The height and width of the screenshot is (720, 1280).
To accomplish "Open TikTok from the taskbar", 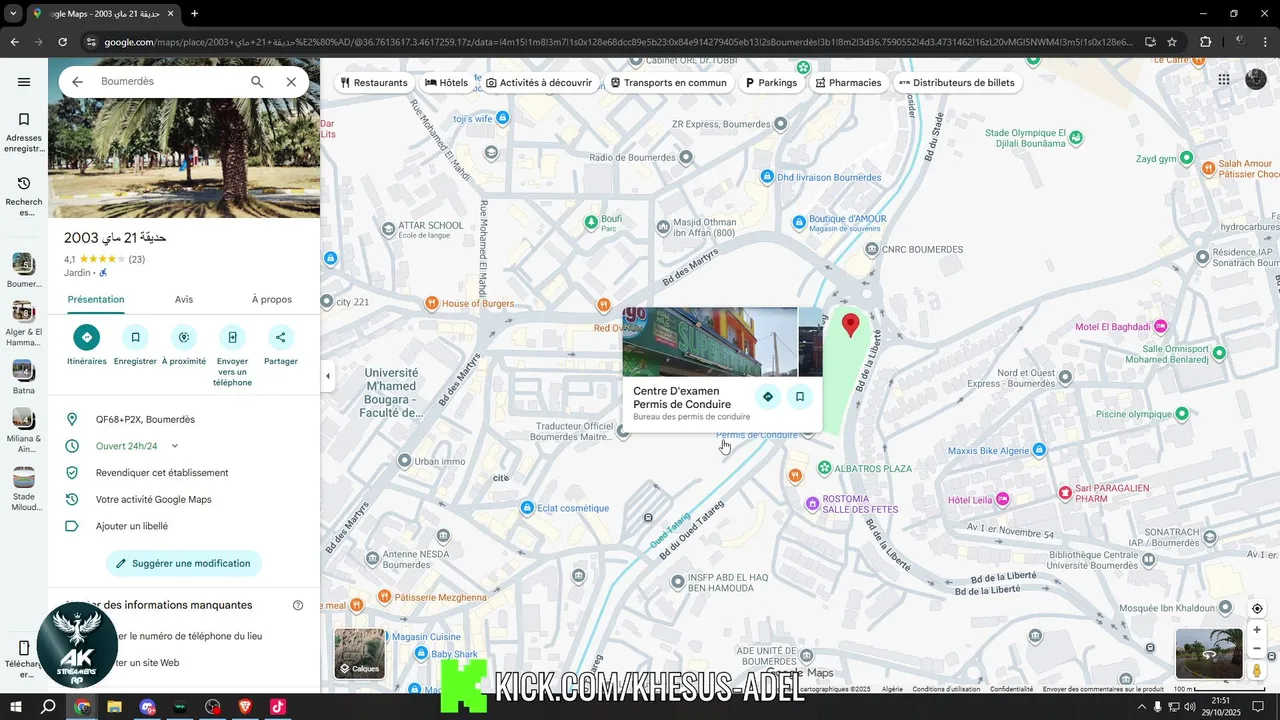I will click(278, 707).
